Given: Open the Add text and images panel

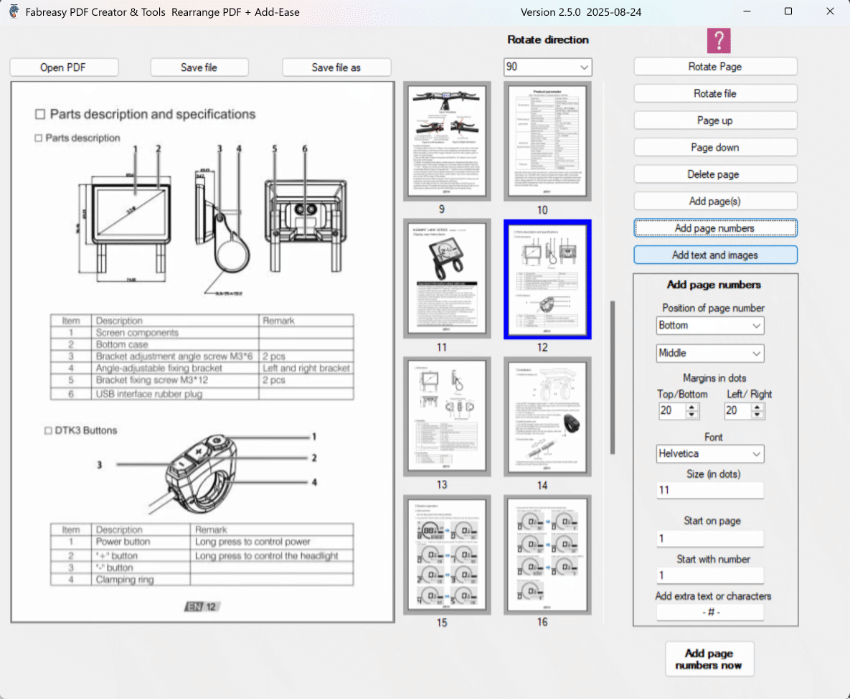Looking at the screenshot, I should [715, 255].
